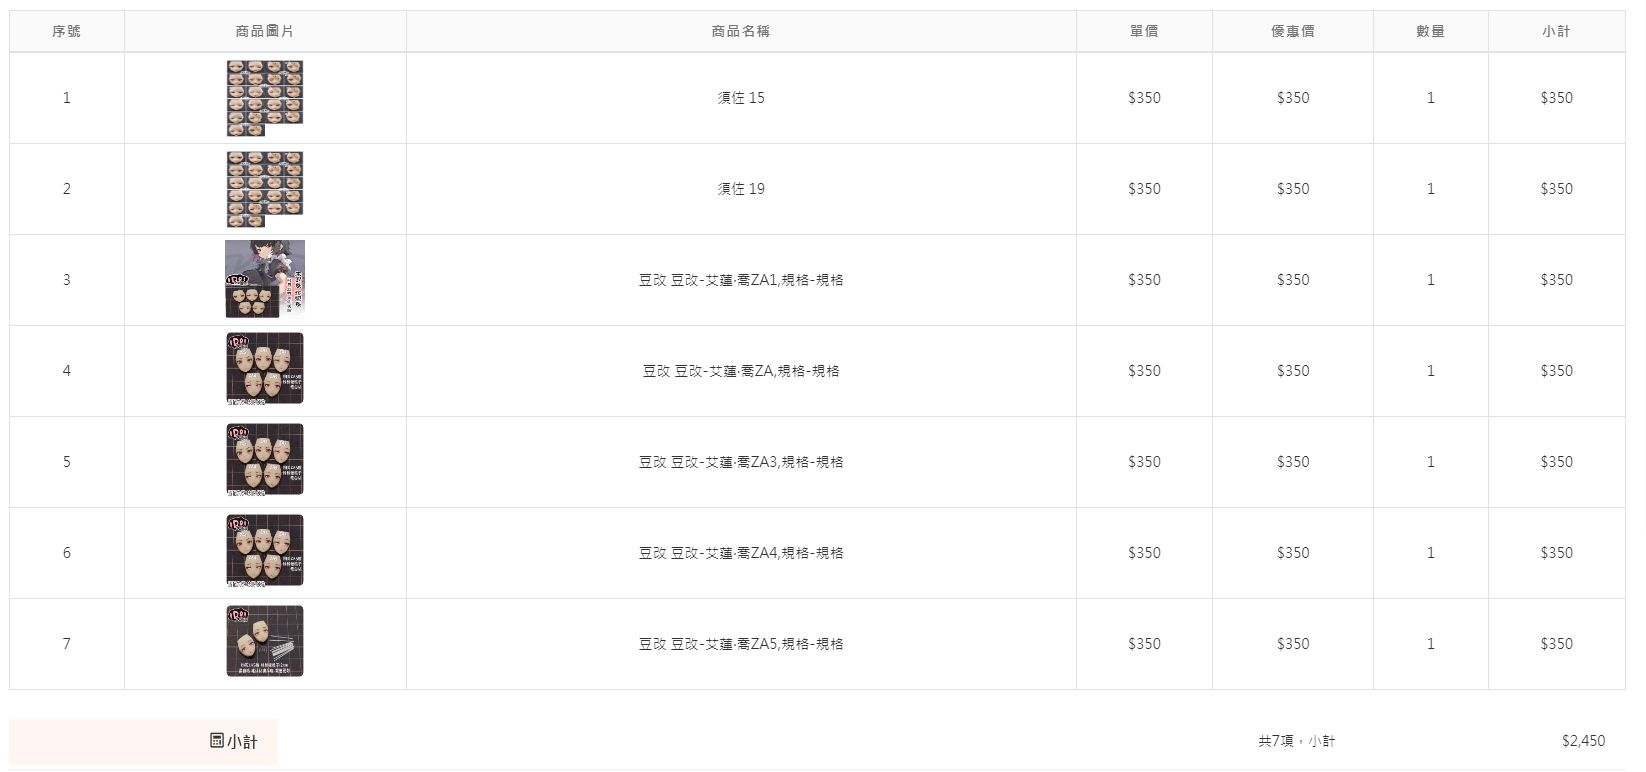This screenshot has width=1646, height=772.
Task: Click the 序號 column header
Action: (x=67, y=31)
